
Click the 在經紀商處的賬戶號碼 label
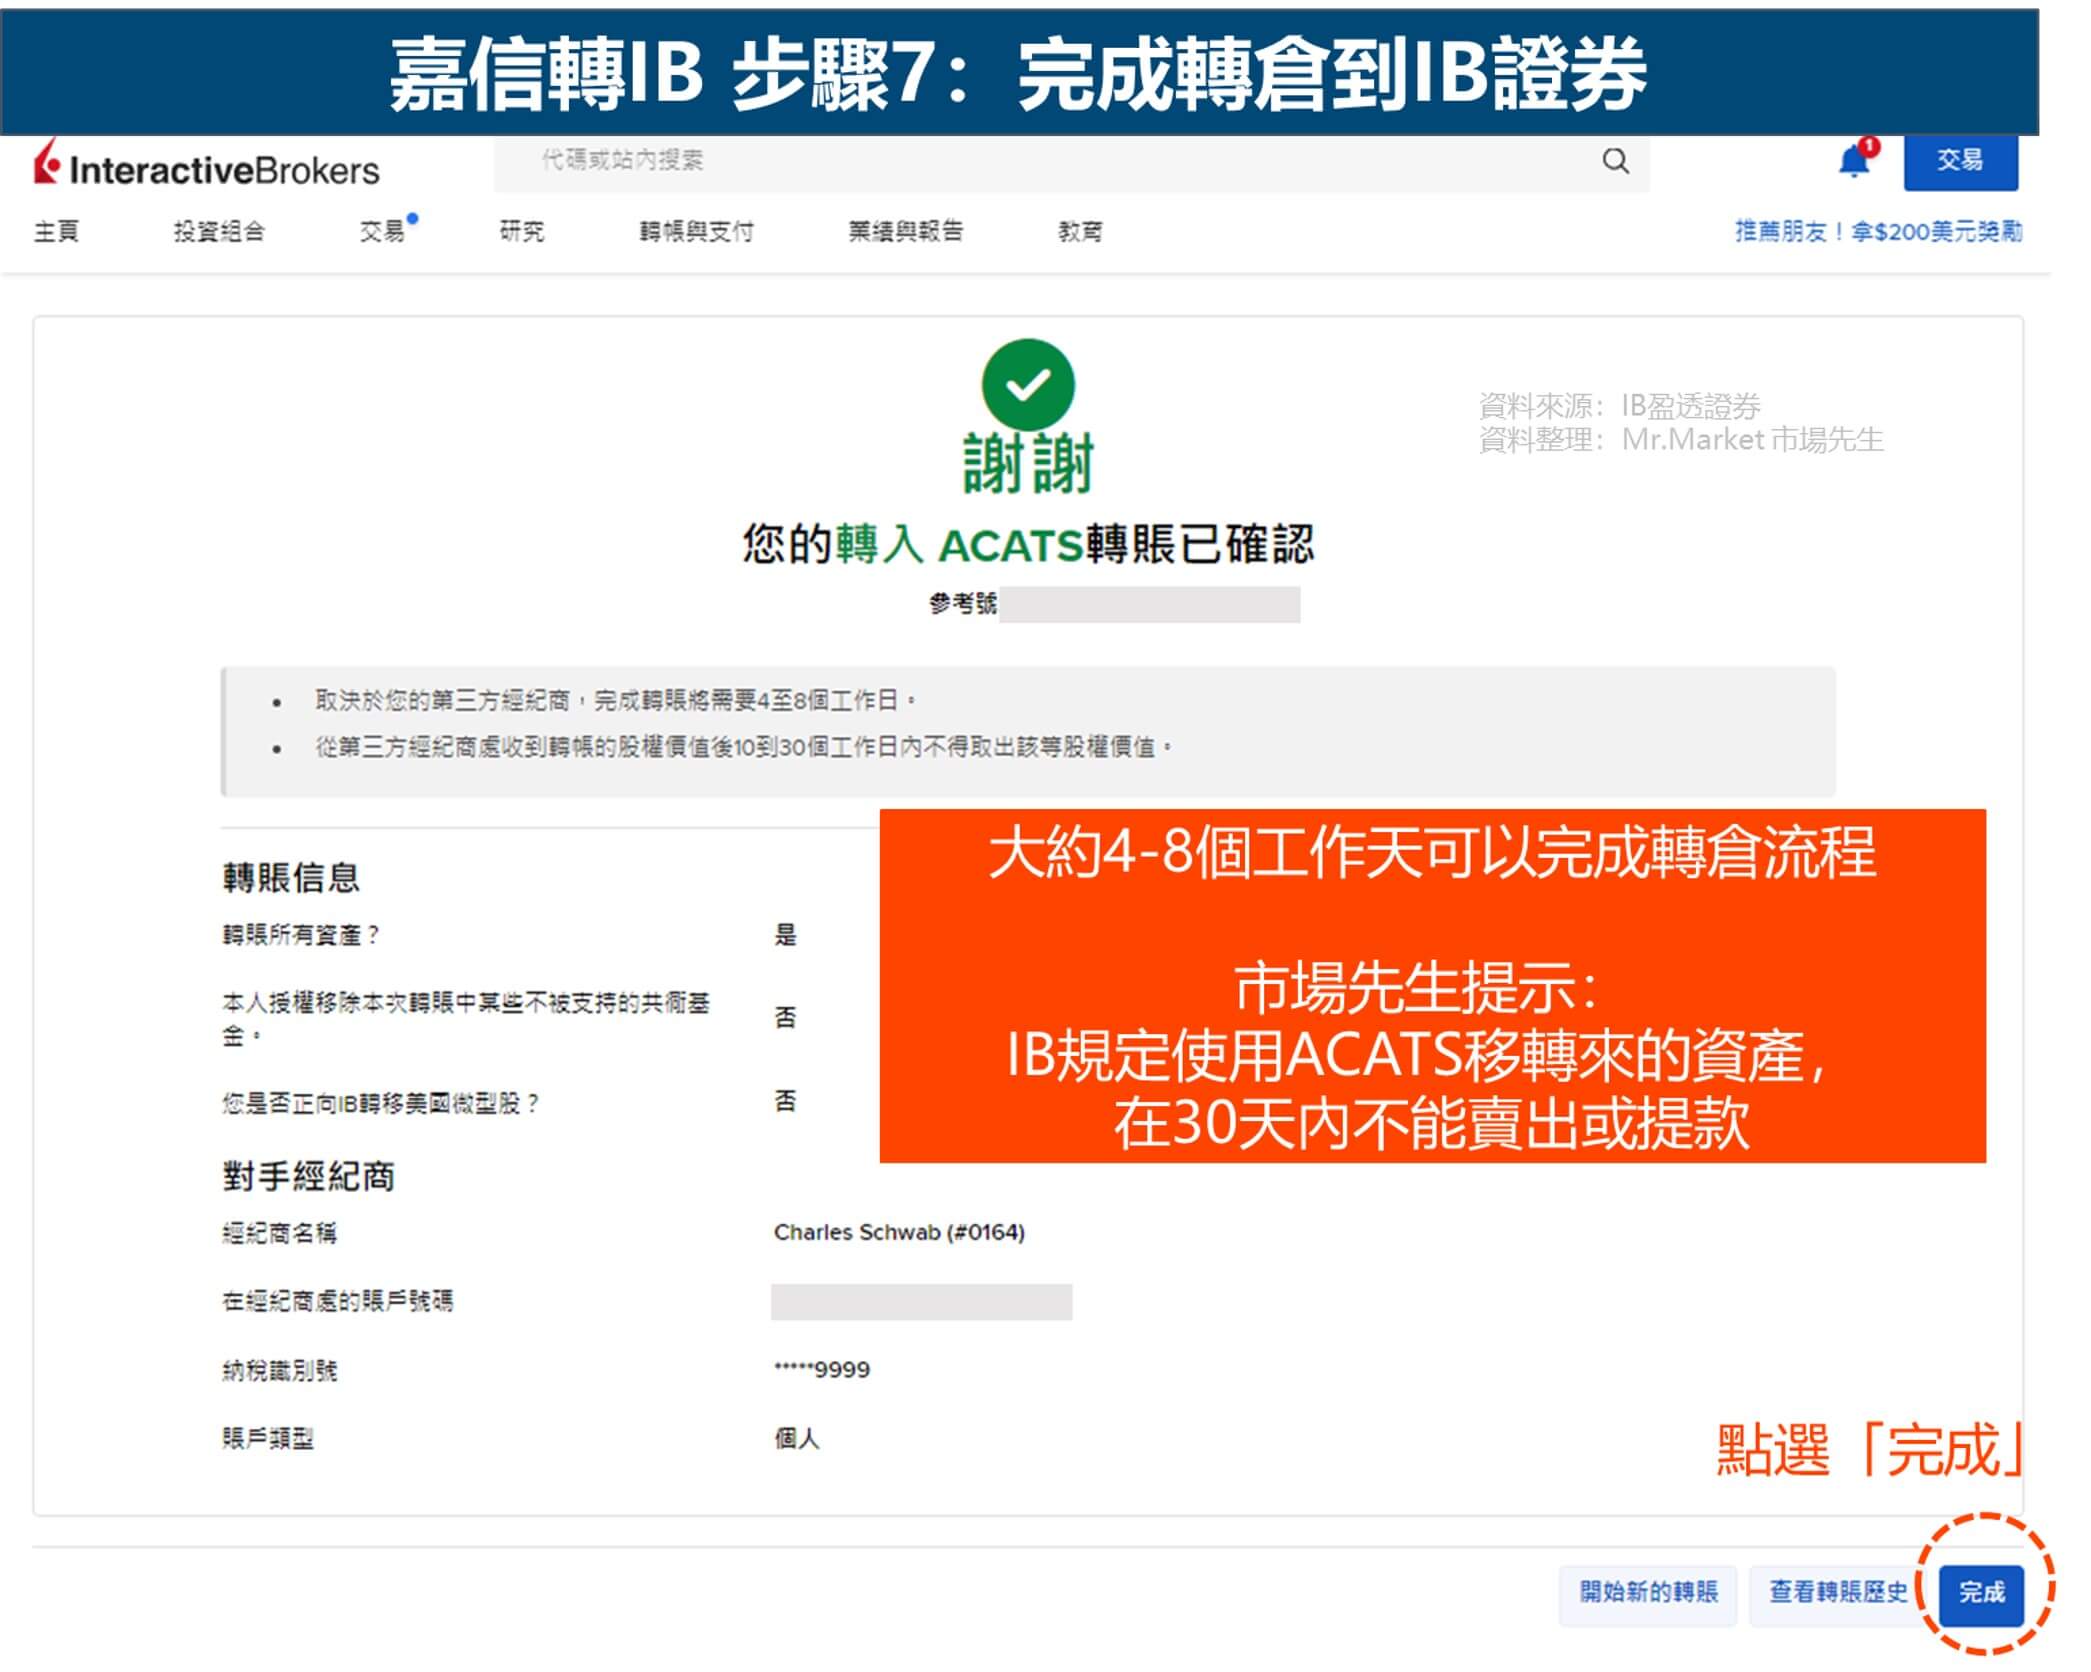click(337, 1301)
